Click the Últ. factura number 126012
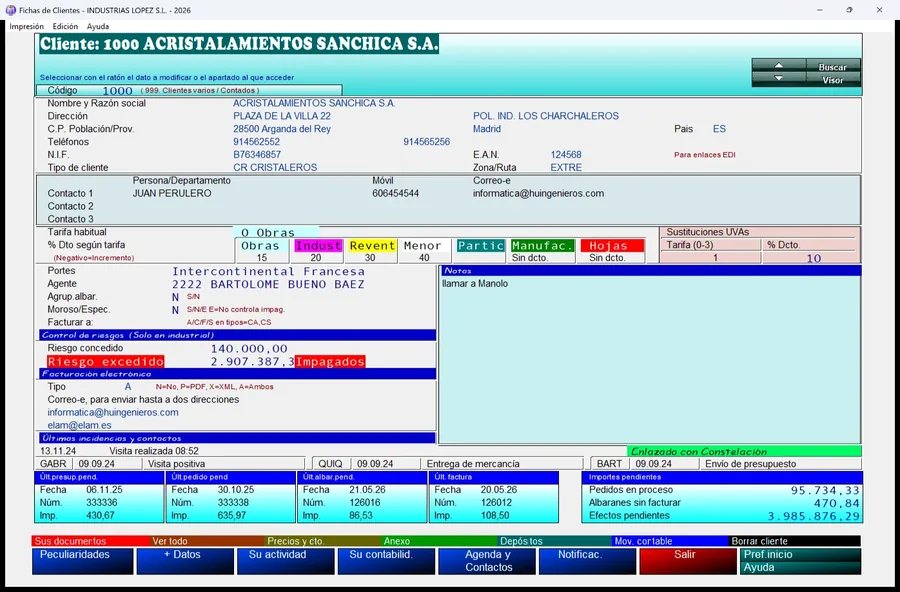The height and width of the screenshot is (592, 900). [496, 502]
